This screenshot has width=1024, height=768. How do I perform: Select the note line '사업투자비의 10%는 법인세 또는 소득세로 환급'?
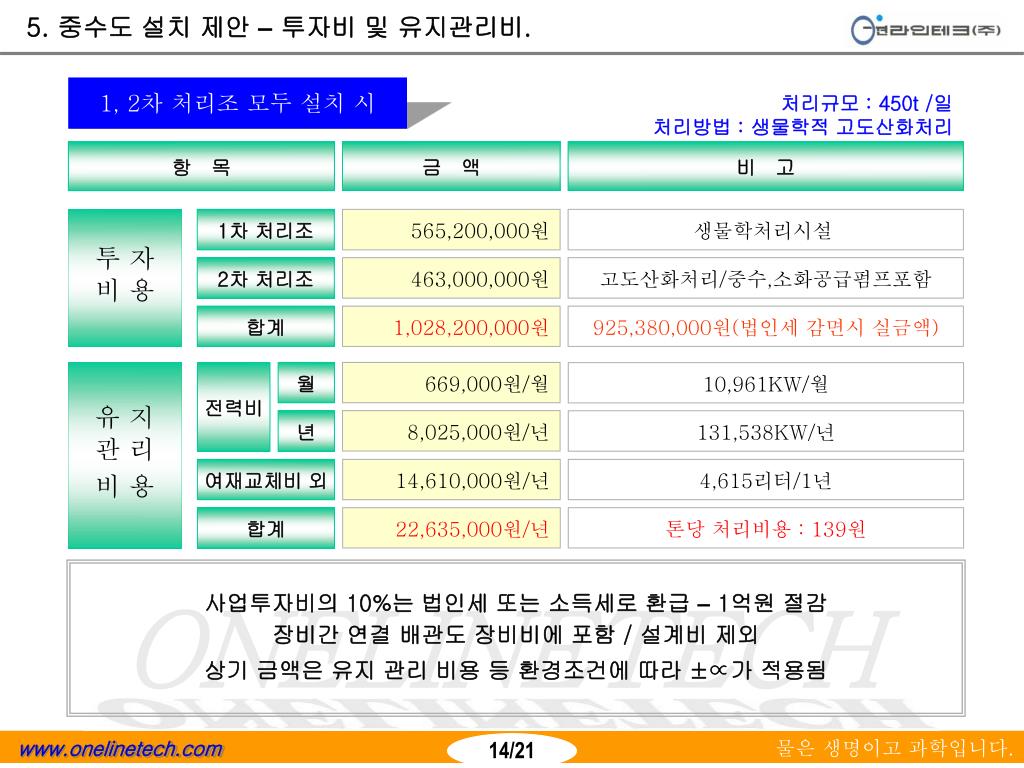pos(447,602)
